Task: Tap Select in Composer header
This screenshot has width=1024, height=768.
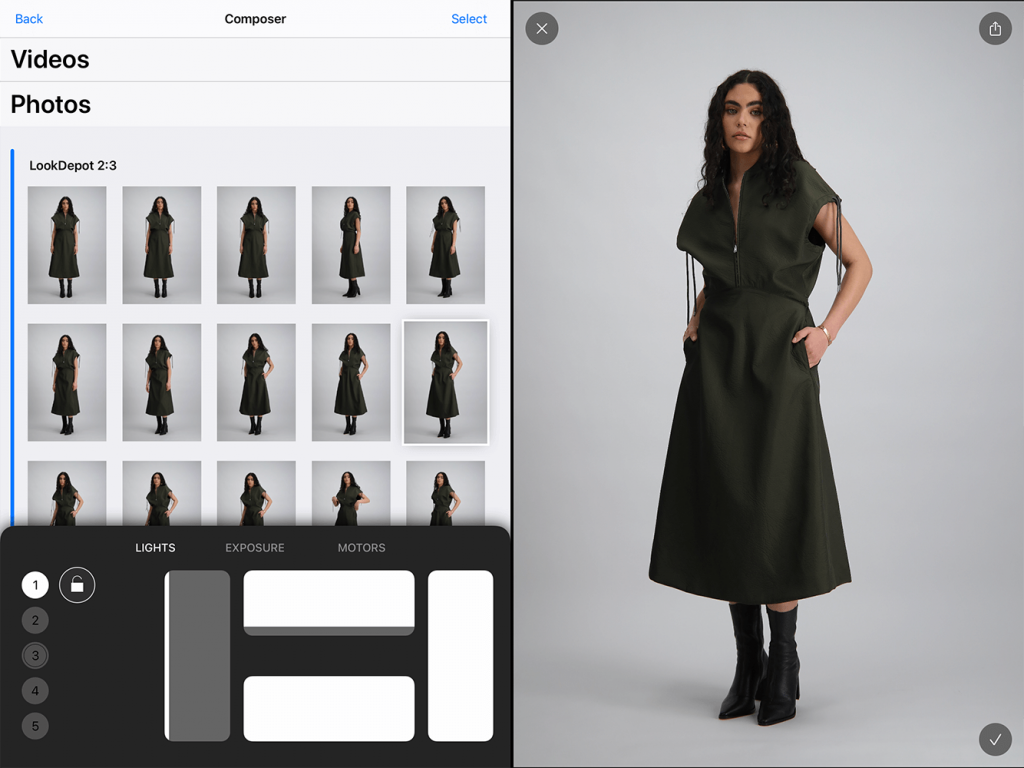Action: [x=469, y=19]
